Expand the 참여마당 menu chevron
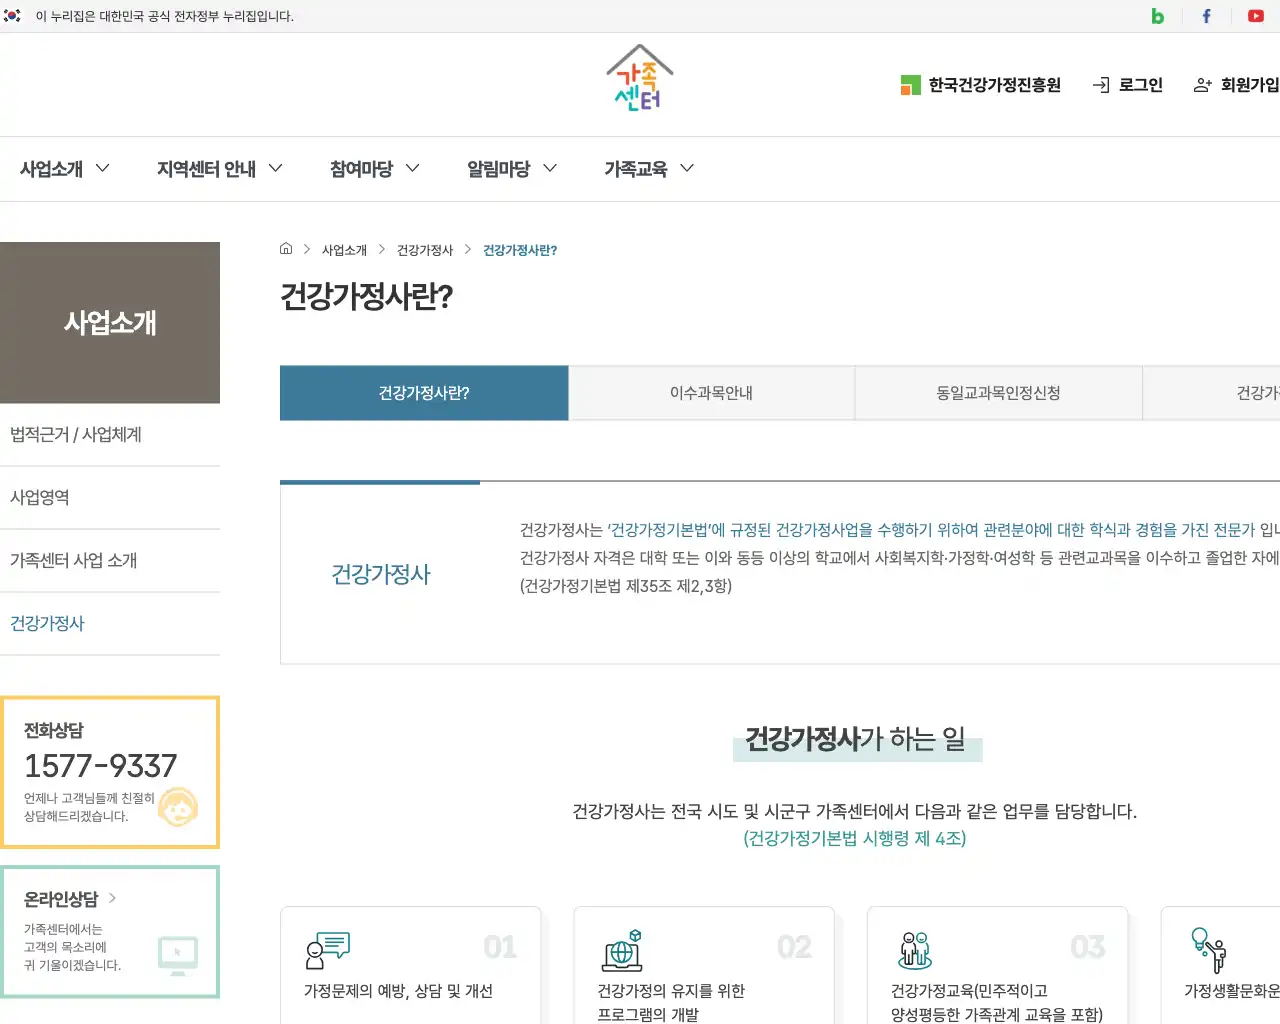The image size is (1280, 1024). click(412, 168)
